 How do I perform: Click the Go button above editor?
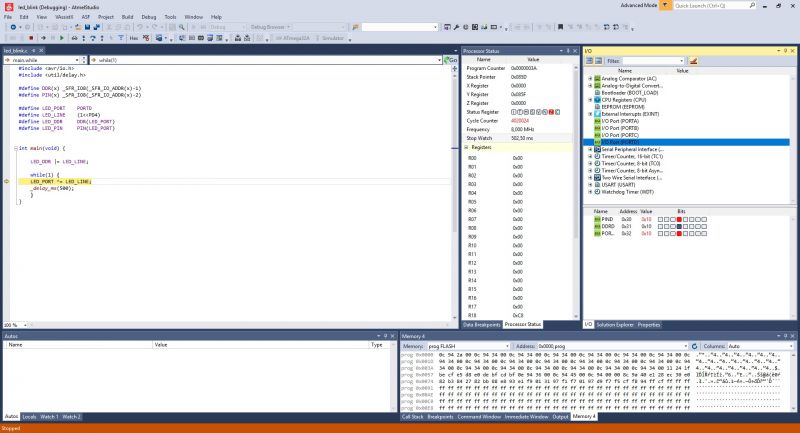[451, 60]
